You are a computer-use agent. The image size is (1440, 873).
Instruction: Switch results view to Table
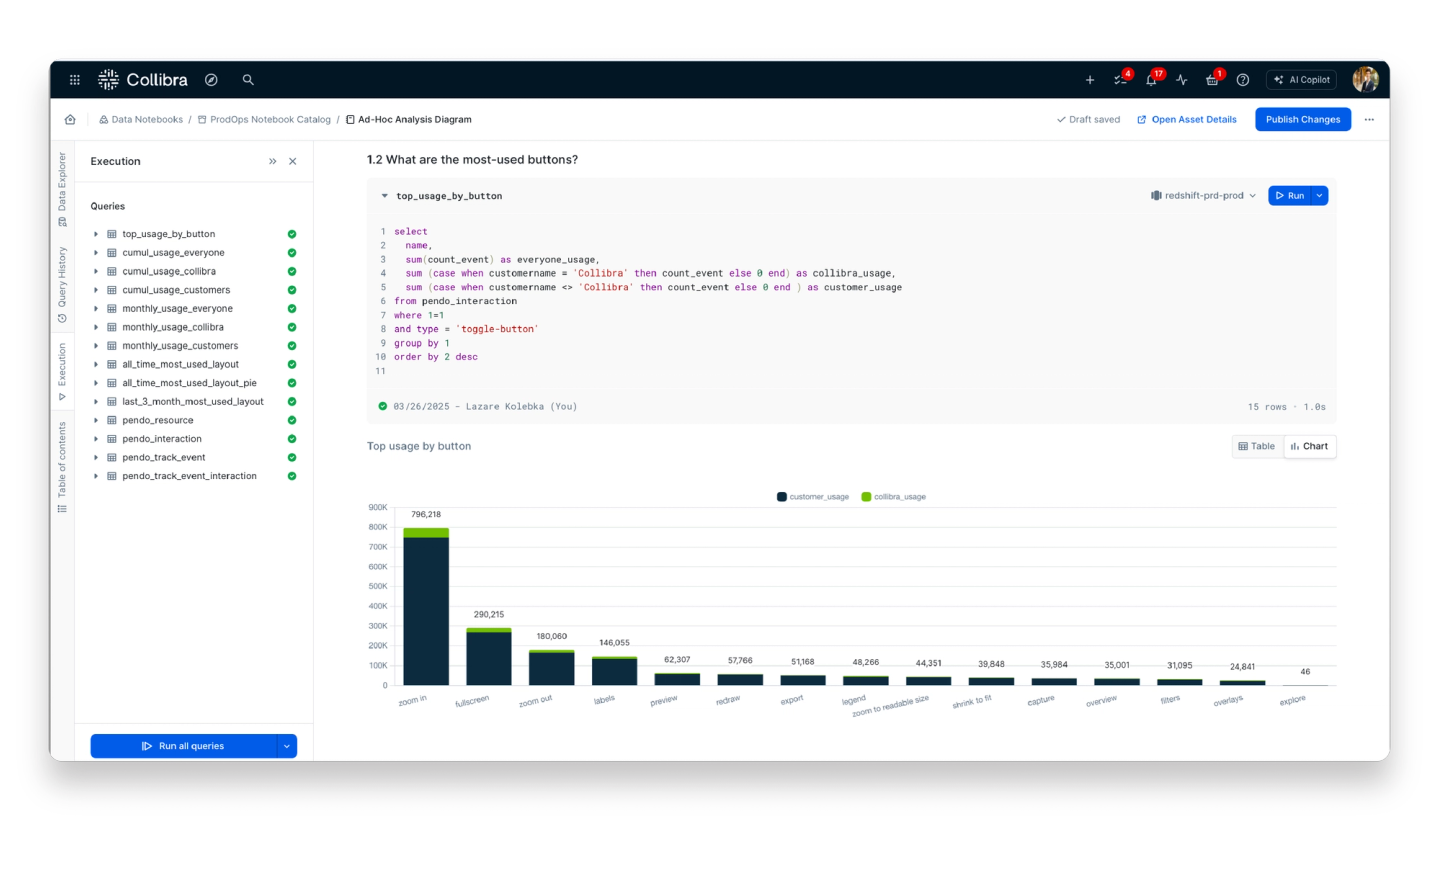pos(1257,447)
